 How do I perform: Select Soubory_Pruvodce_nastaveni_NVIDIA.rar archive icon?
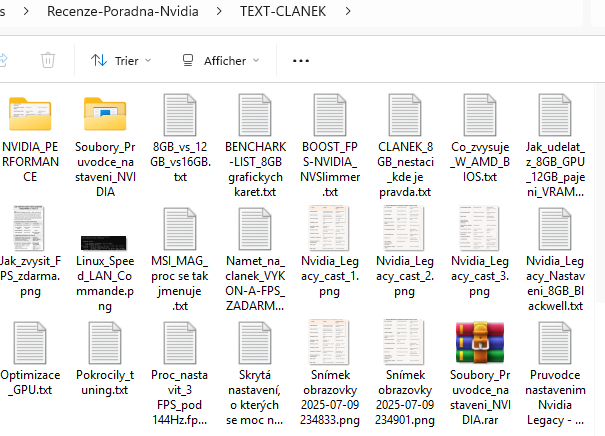pyautogui.click(x=480, y=342)
